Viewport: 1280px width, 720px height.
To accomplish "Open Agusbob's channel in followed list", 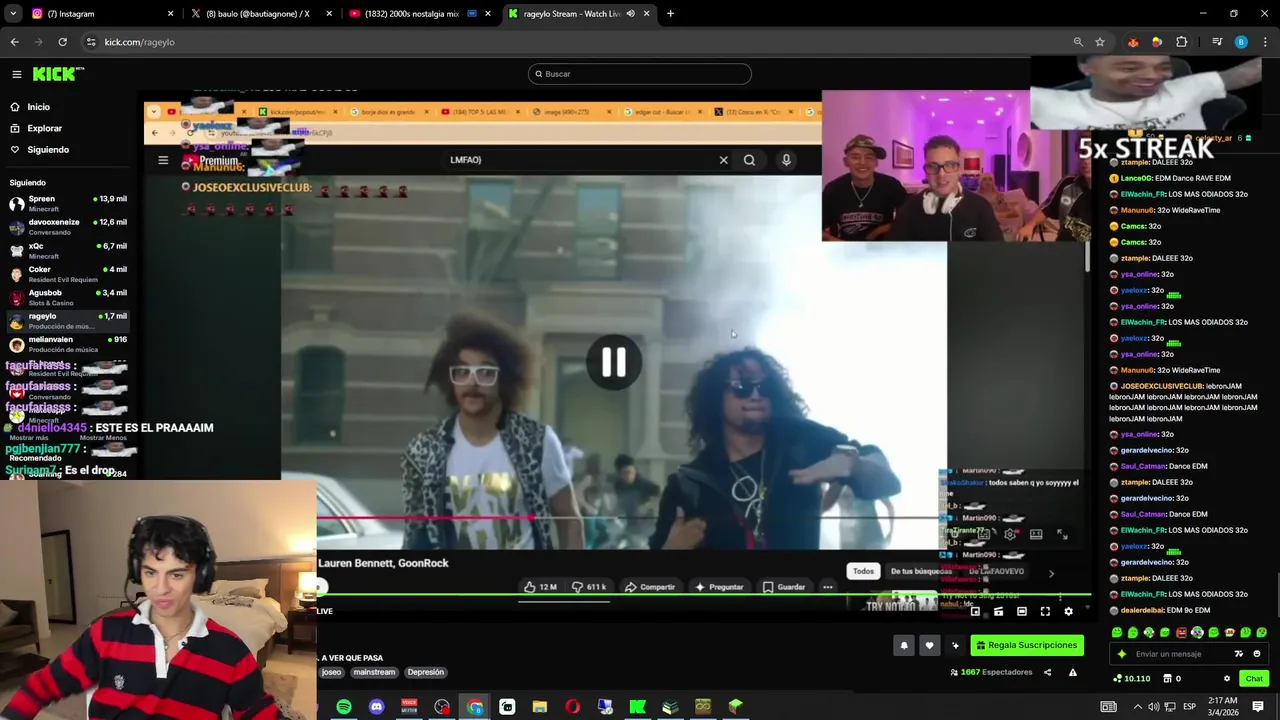I will click(68, 297).
